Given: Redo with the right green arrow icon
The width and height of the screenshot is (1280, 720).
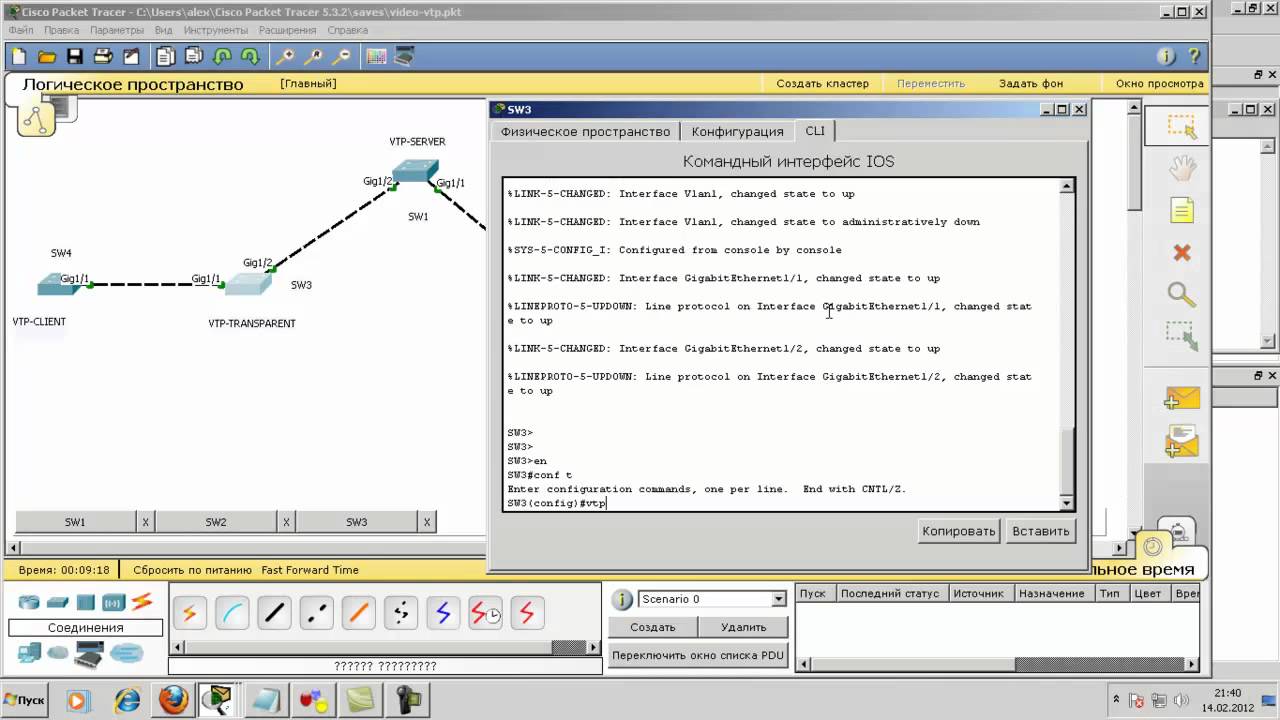Looking at the screenshot, I should click(250, 56).
